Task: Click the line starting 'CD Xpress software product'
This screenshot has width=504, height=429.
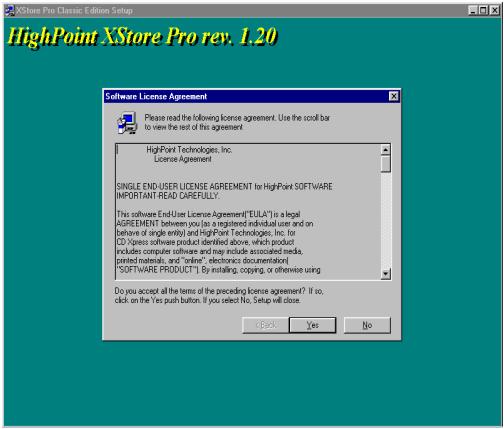Action: (x=205, y=242)
